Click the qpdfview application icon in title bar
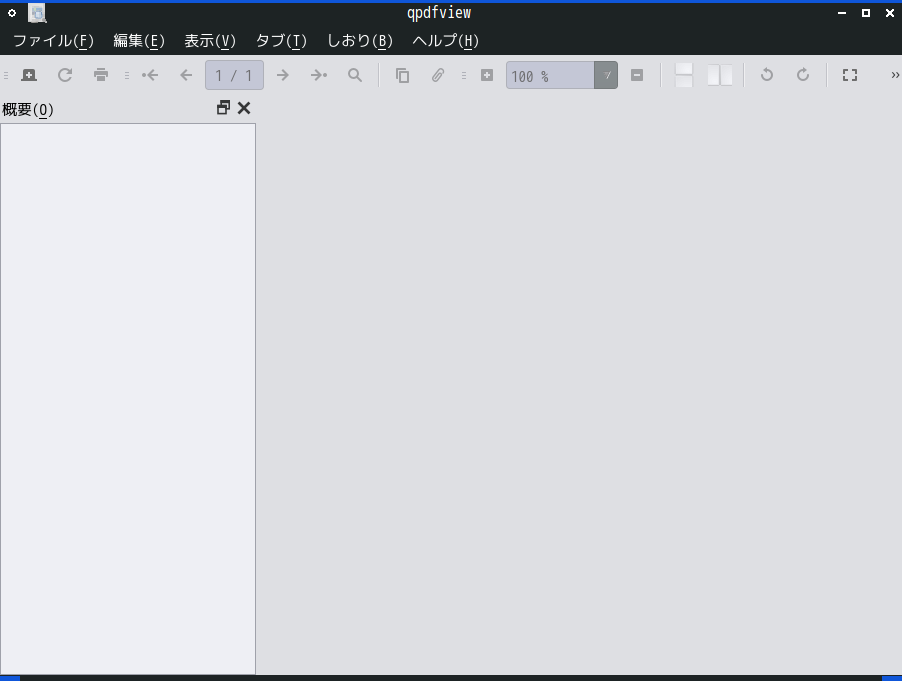The width and height of the screenshot is (902, 681). point(37,13)
